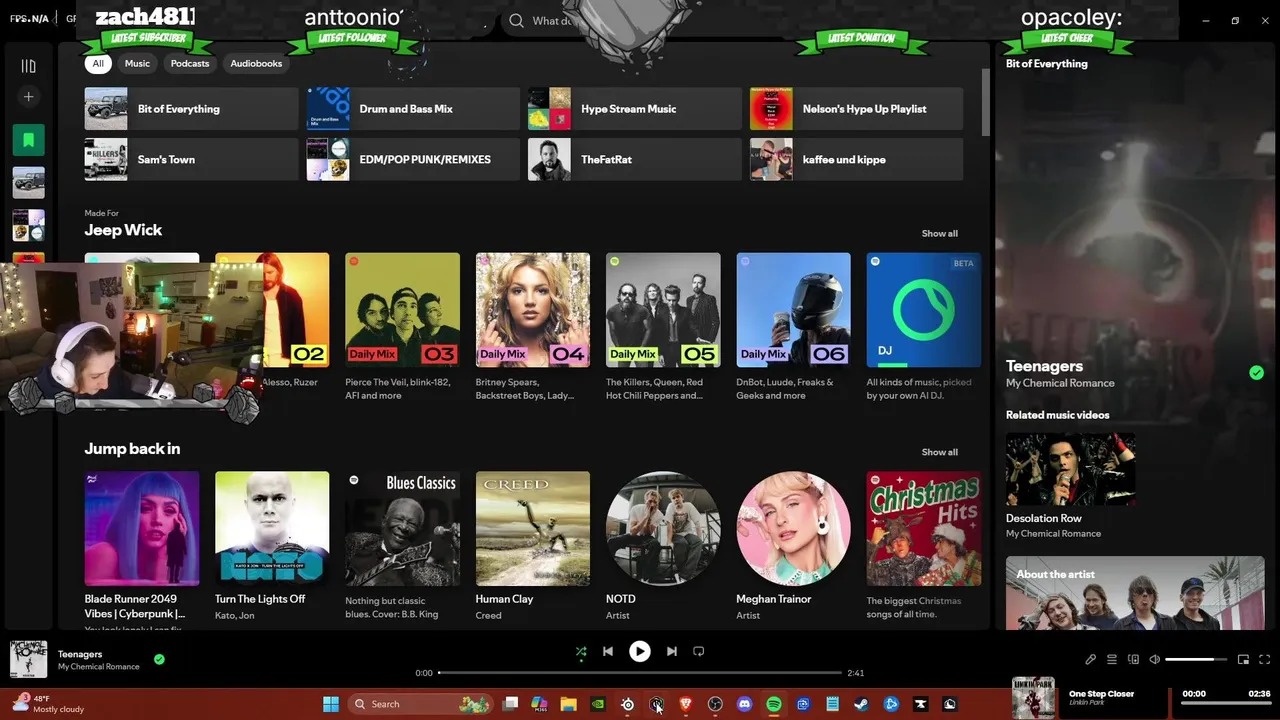
Task: Open Jeep playlist cover in left sidebar
Action: coord(28,183)
